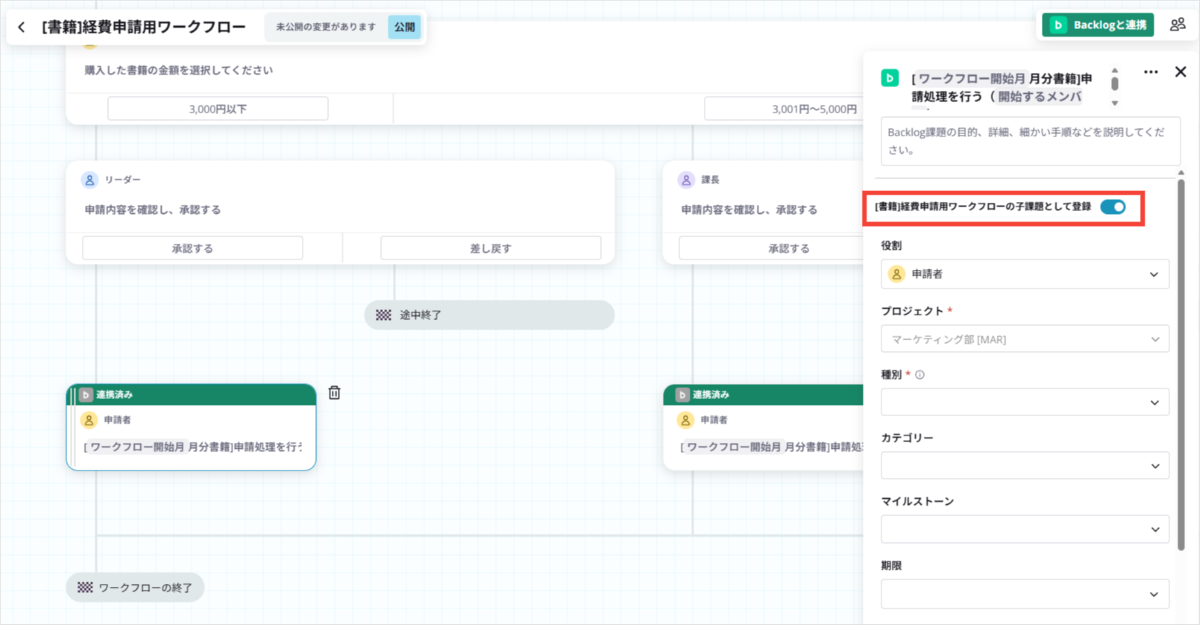Click 購入した書籍の金額を選択してください text
1200x625 pixels.
179,70
